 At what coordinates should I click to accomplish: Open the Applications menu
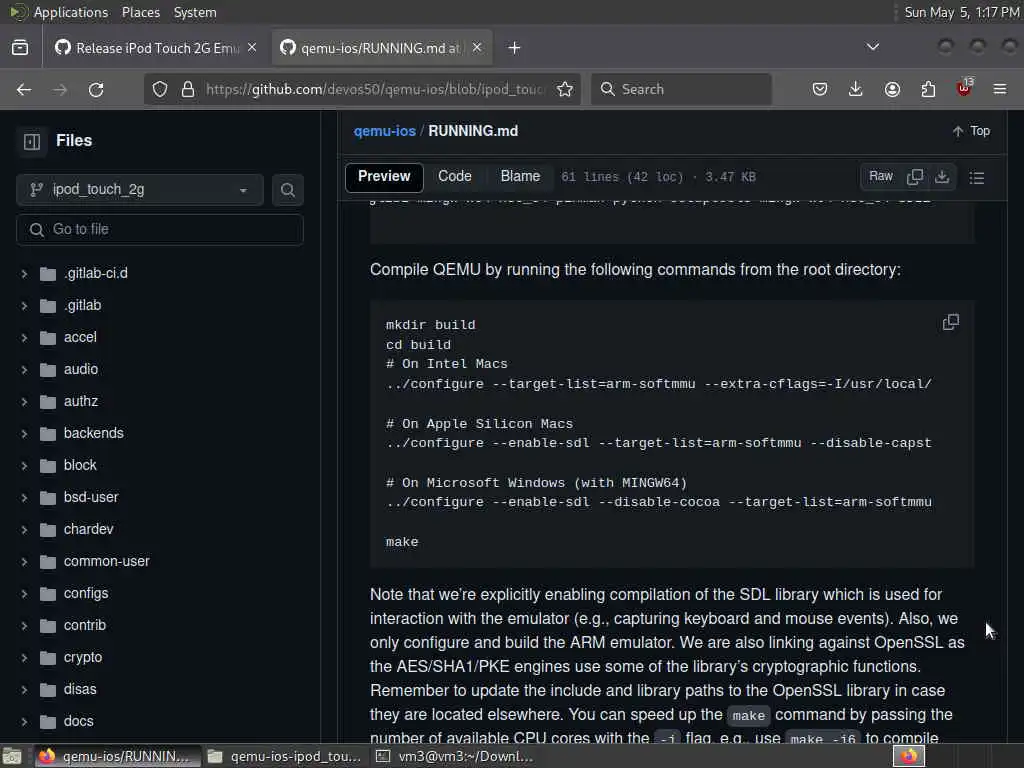coord(70,12)
